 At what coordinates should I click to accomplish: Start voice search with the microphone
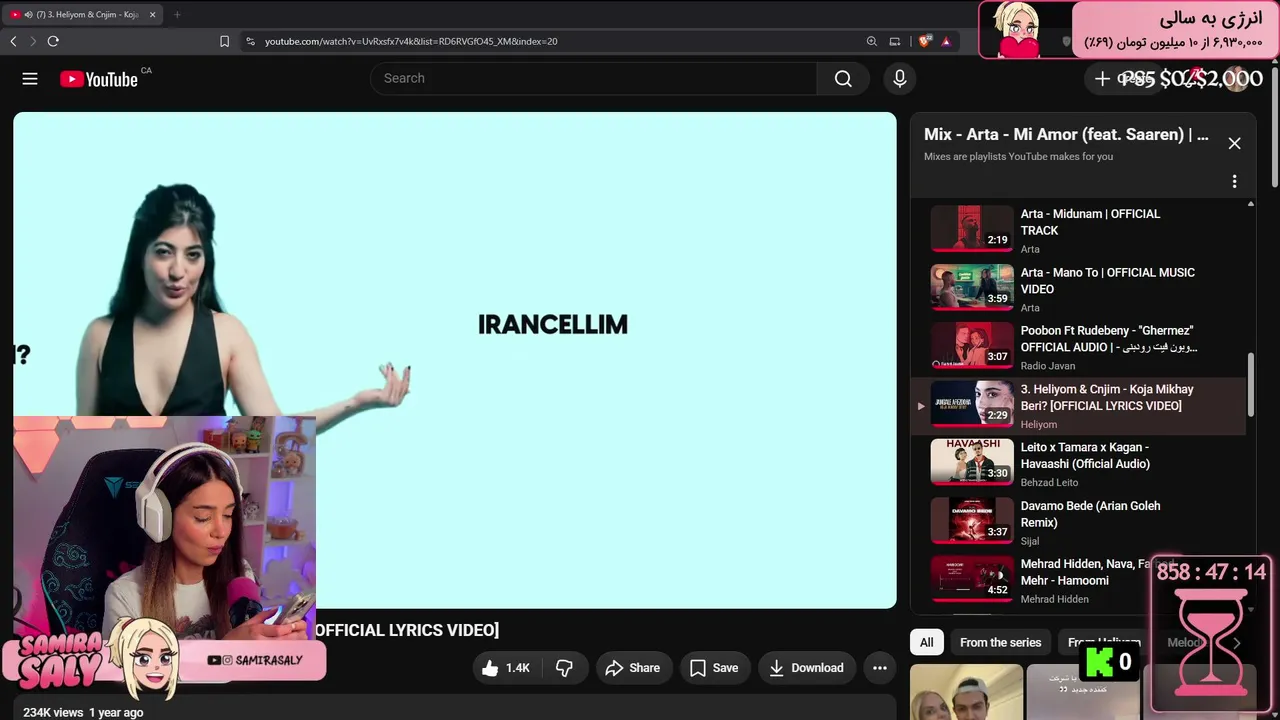900,79
